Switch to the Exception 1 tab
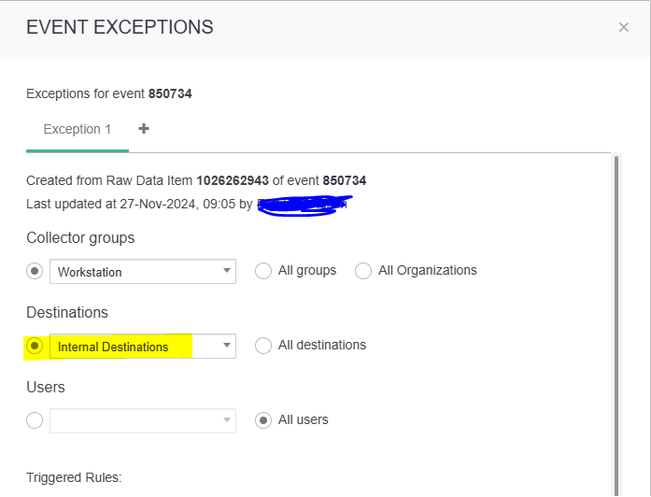The image size is (651, 497). [77, 130]
